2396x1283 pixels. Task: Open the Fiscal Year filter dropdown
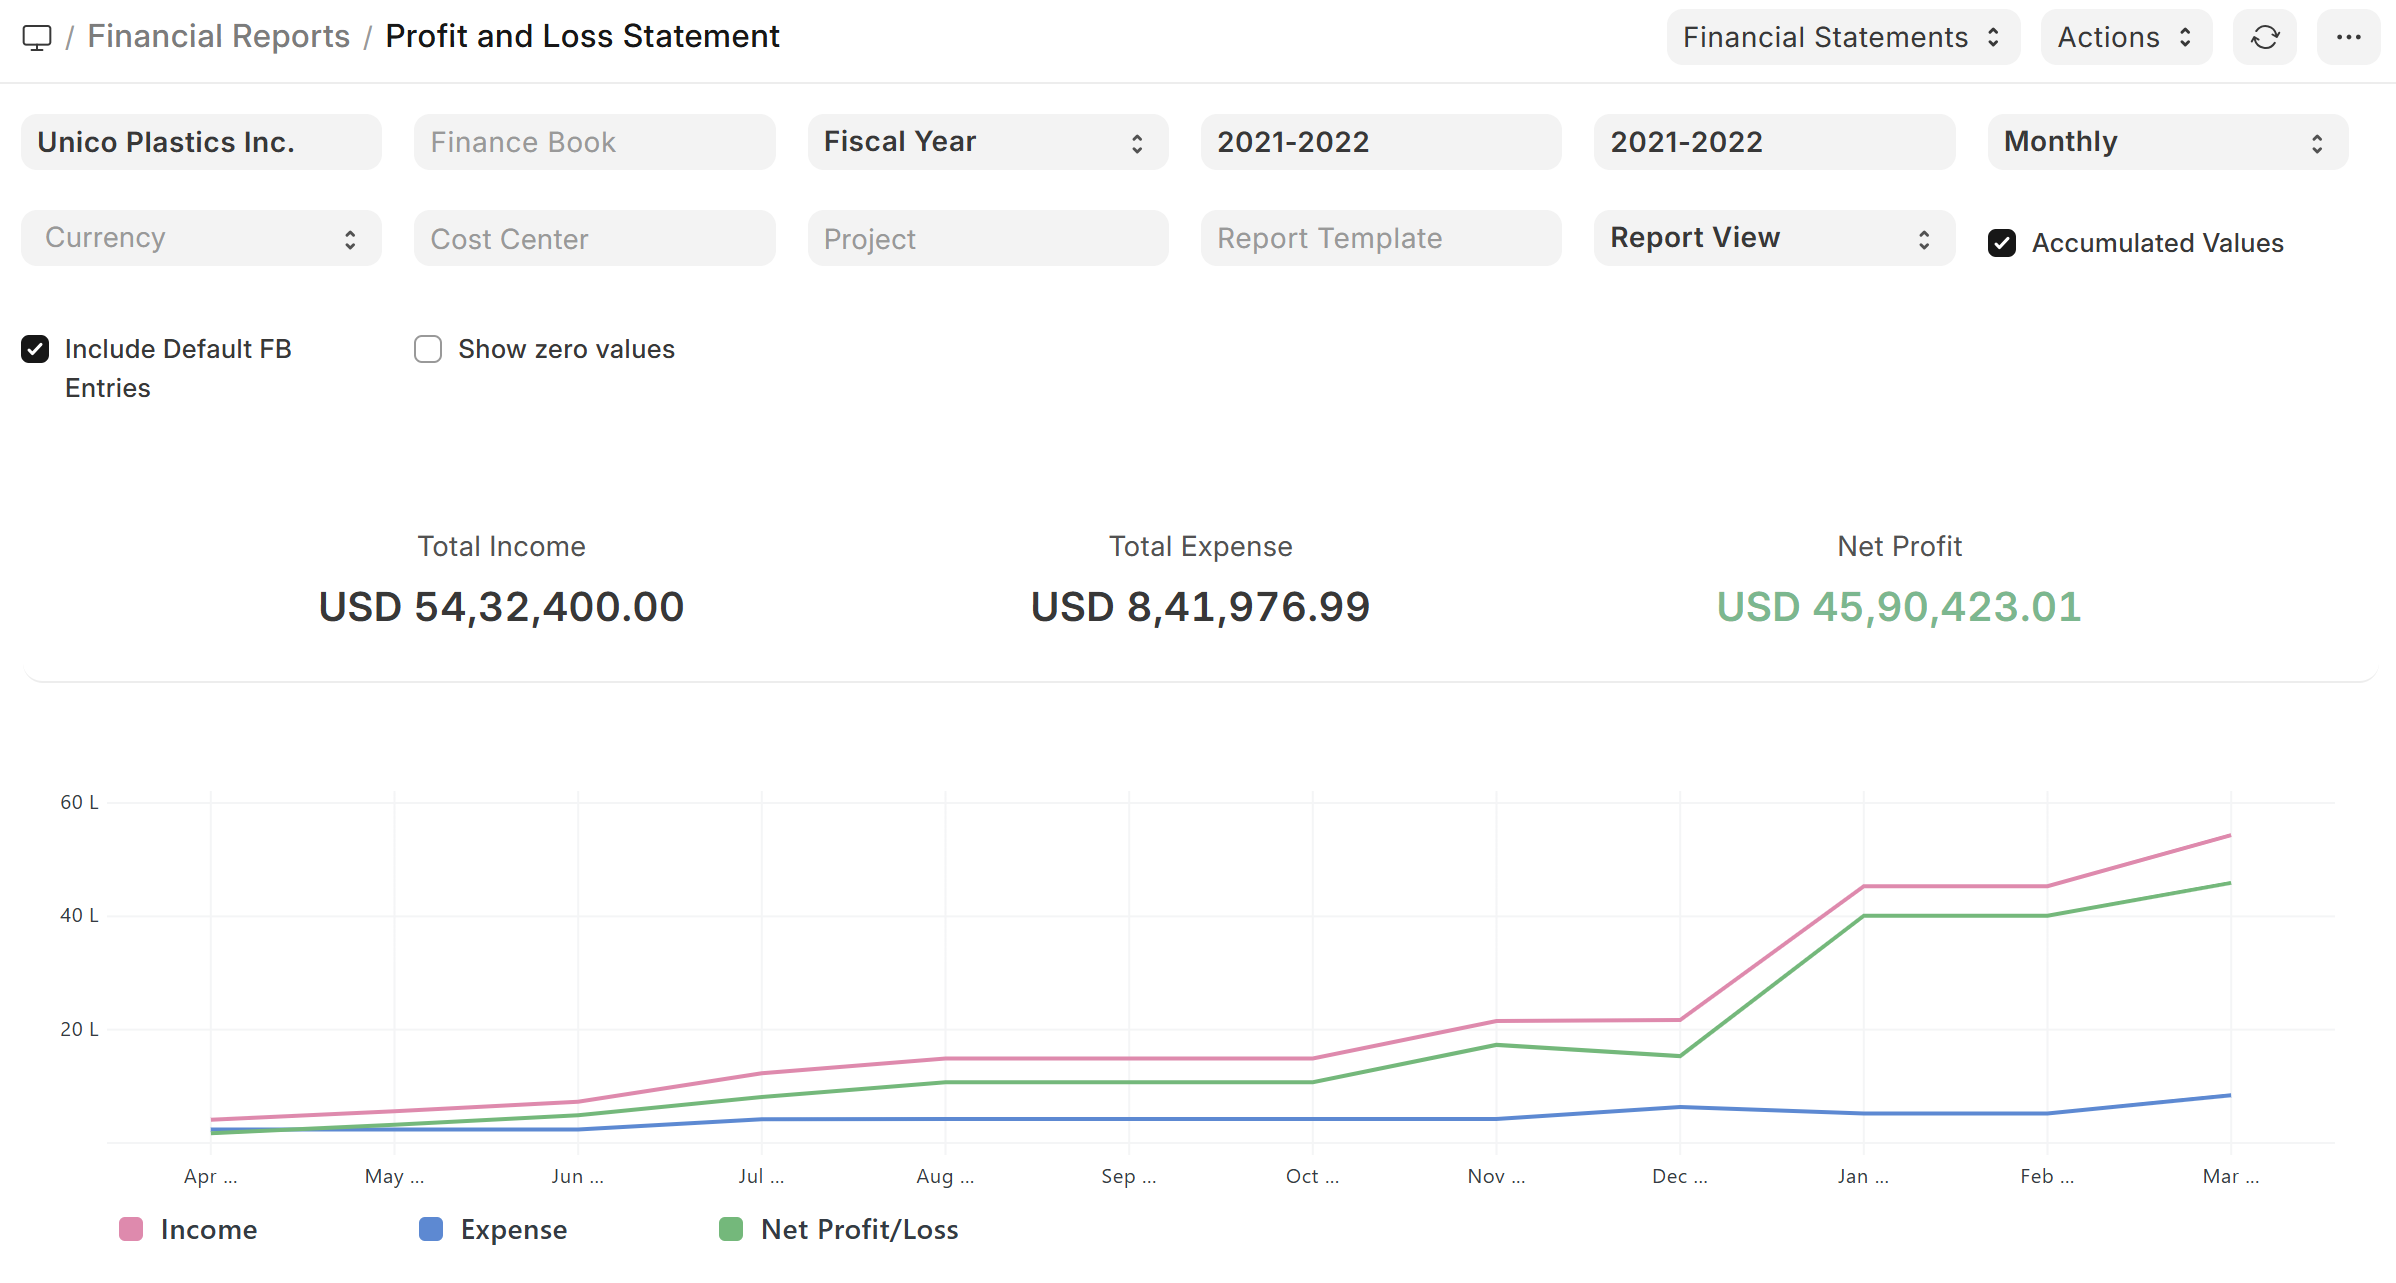[988, 142]
